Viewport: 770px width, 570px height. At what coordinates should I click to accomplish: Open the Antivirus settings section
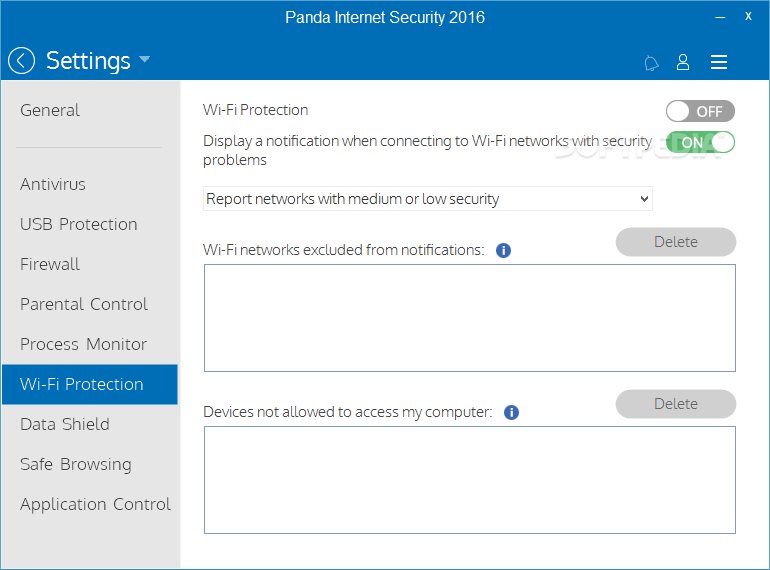[x=53, y=185]
